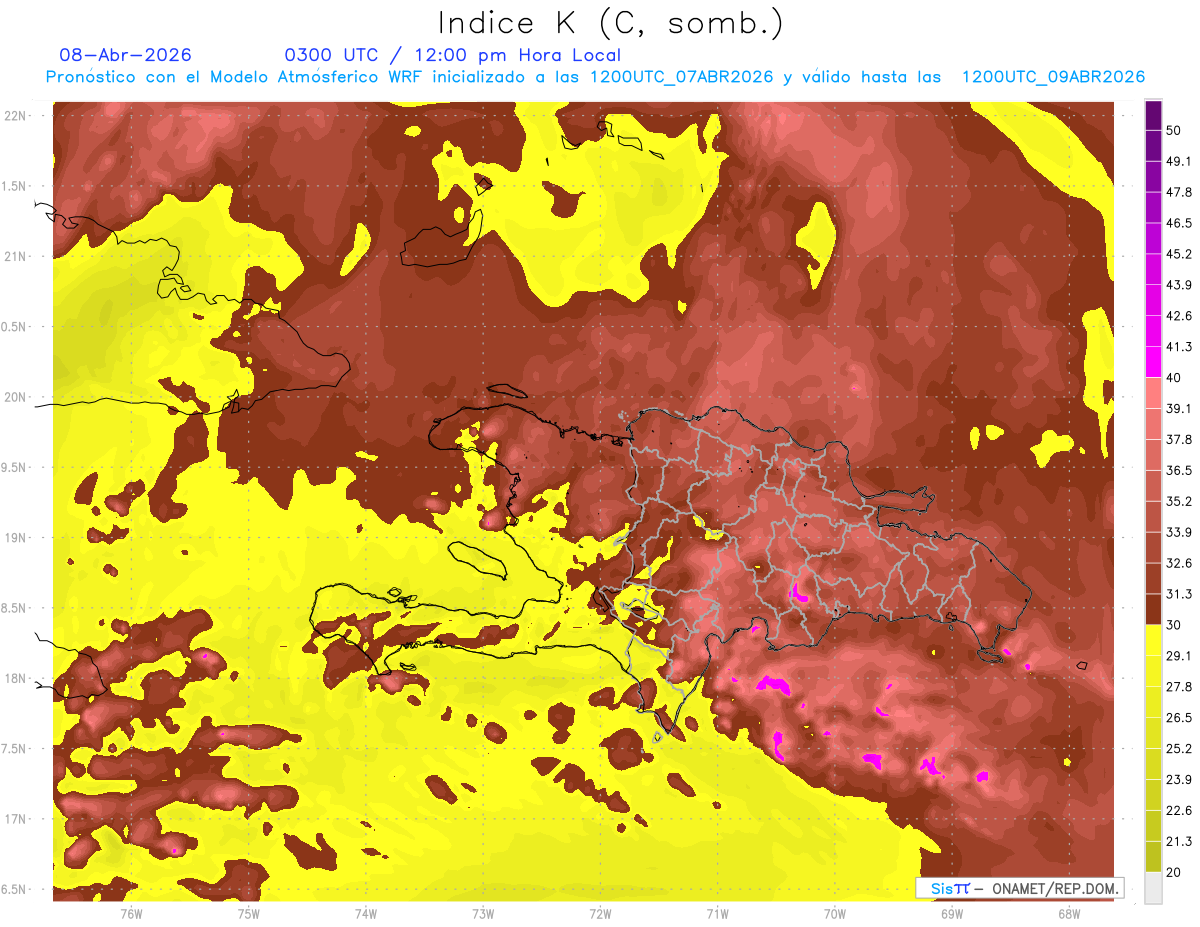
Task: Click the dark purple swatch at legend top
Action: [x=1153, y=115]
